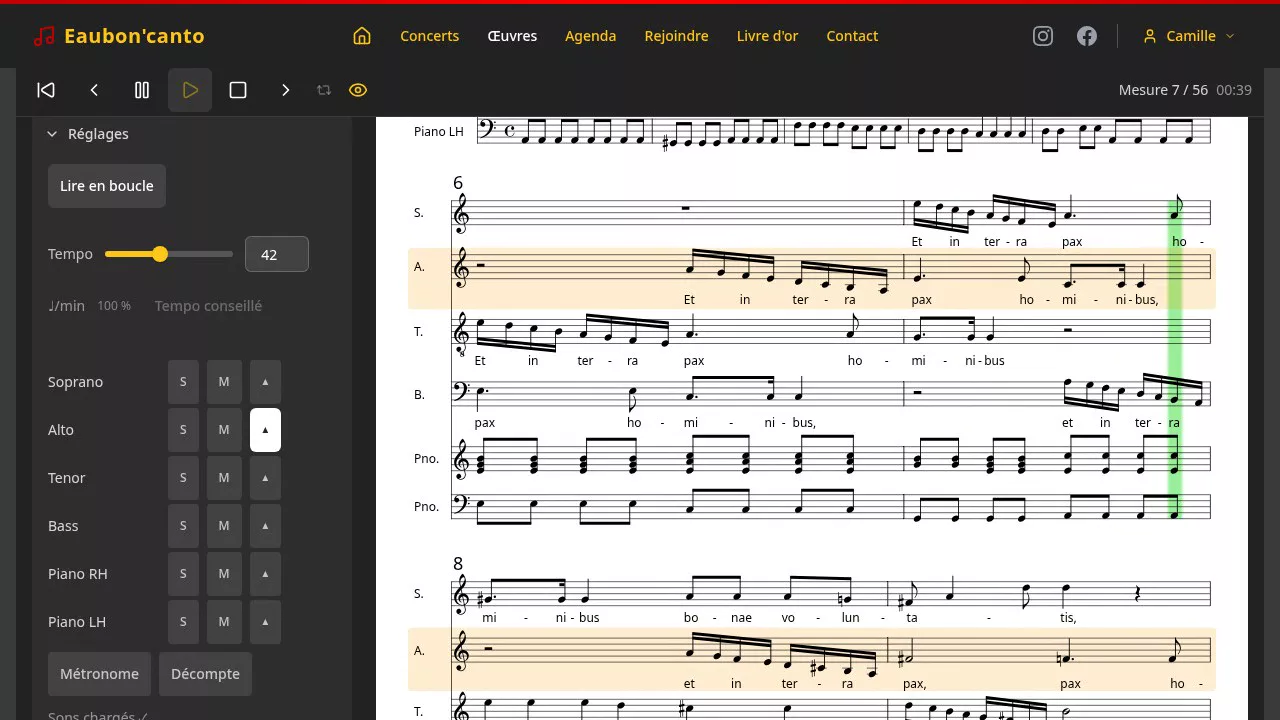Toggle Bass triangle highlight button
Image resolution: width=1280 pixels, height=720 pixels.
click(265, 526)
